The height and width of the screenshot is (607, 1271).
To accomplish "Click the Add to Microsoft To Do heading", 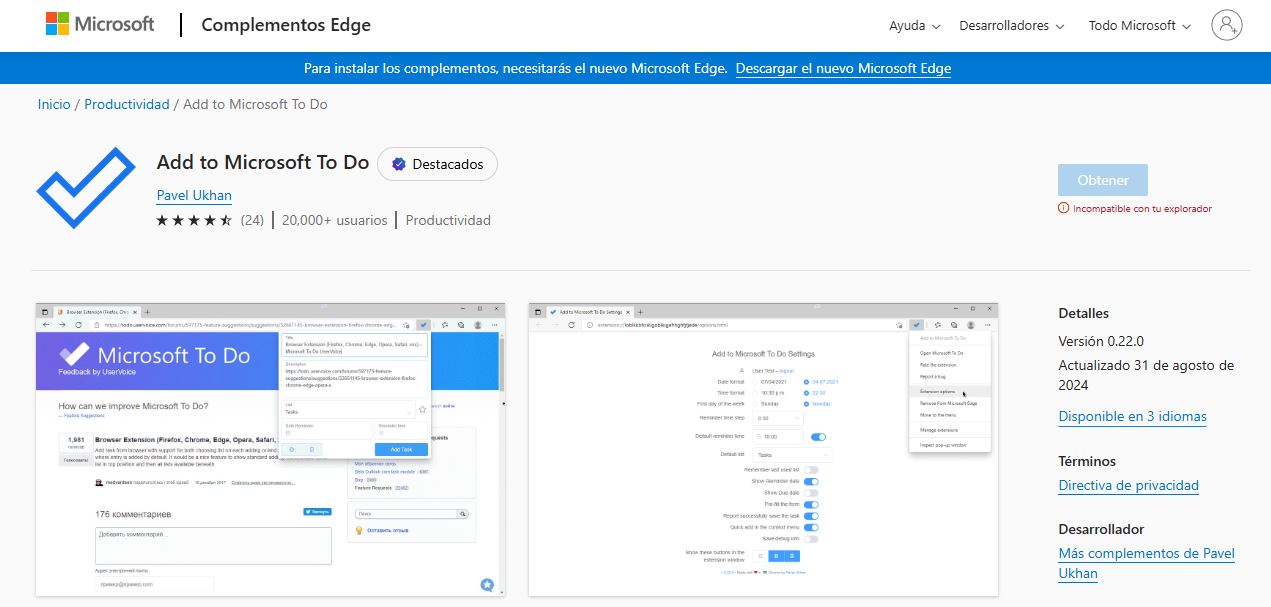I will 263,162.
